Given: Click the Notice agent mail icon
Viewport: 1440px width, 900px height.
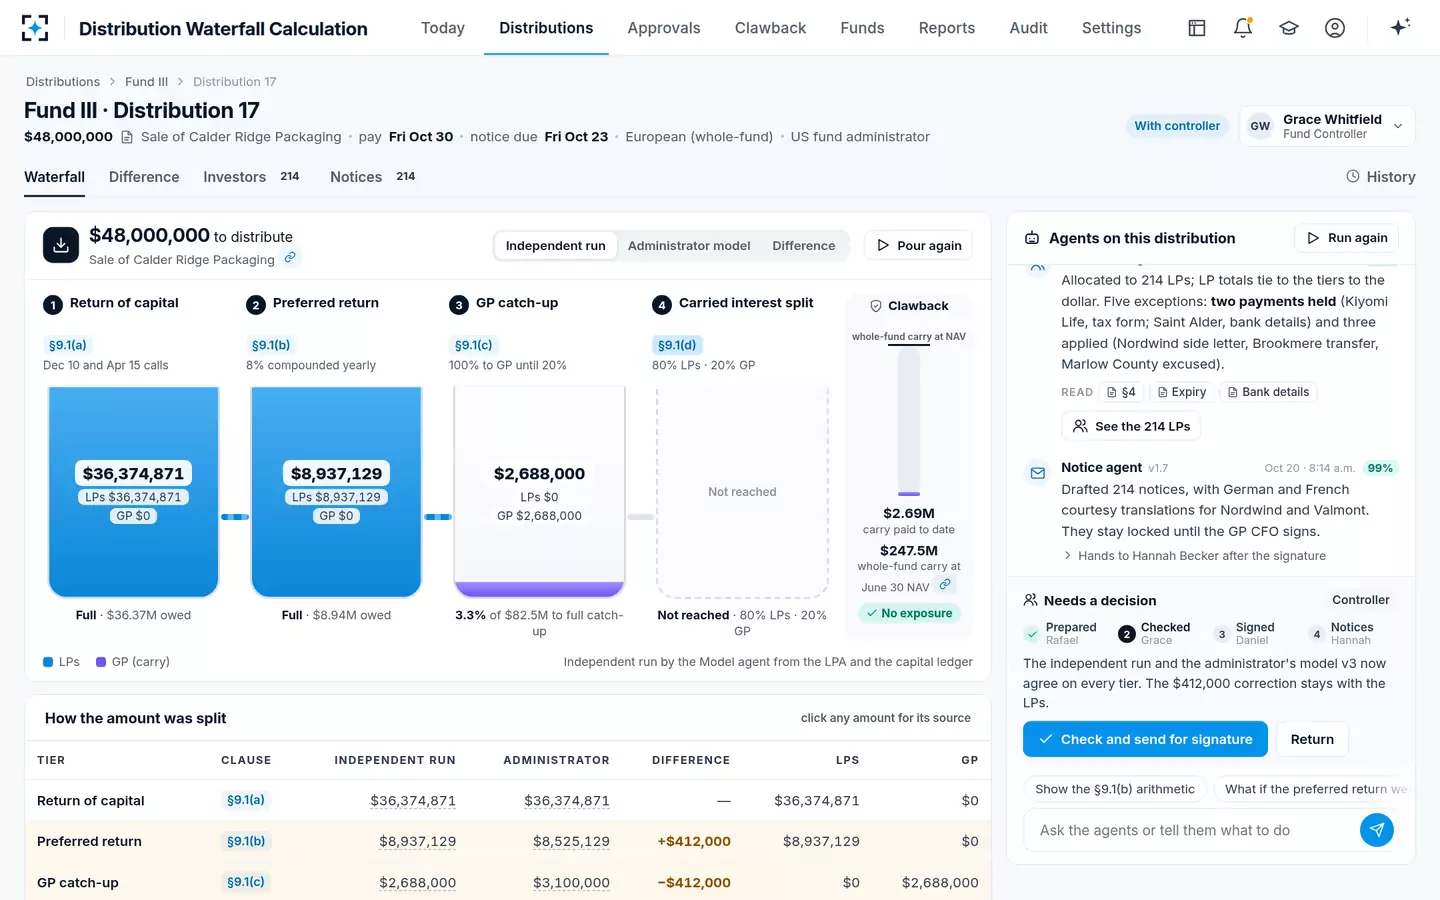Looking at the screenshot, I should click(1038, 472).
